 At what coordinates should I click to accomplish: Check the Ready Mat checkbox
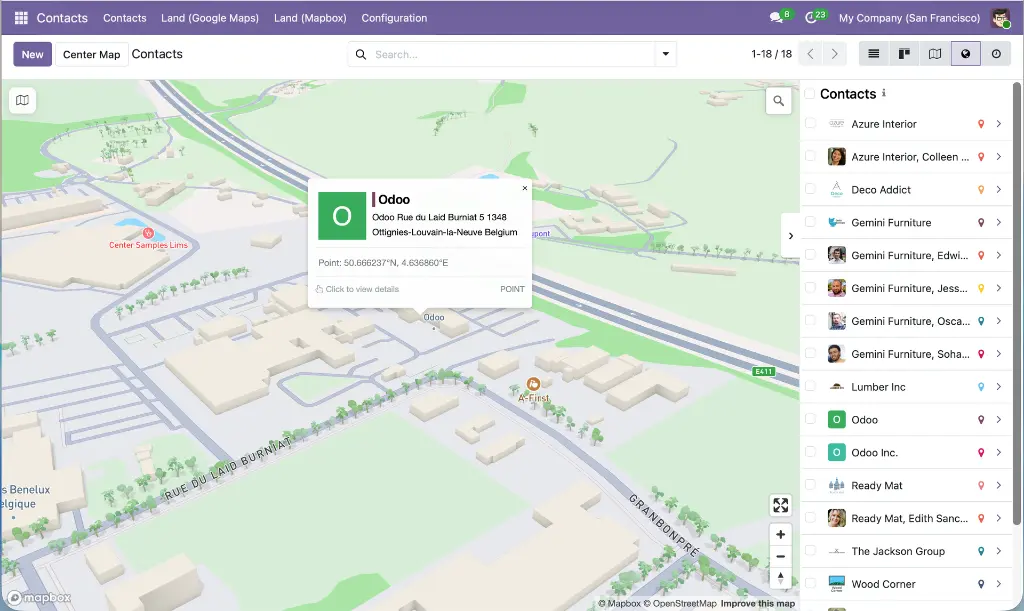click(810, 484)
